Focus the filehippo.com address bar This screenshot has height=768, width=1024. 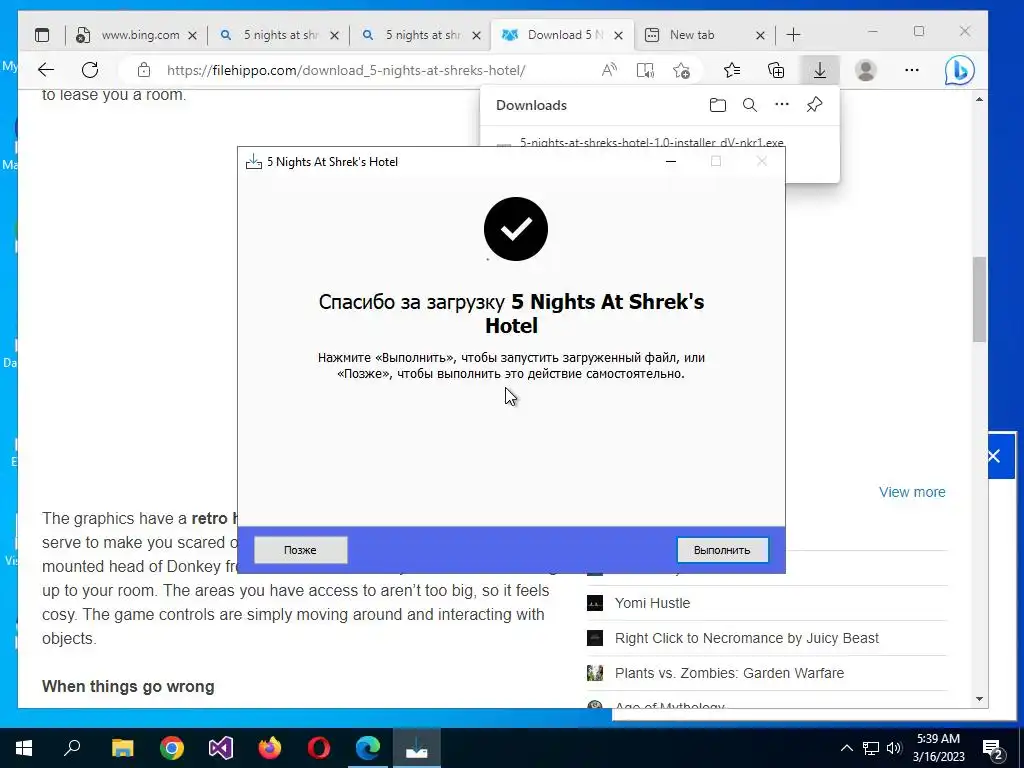point(346,70)
